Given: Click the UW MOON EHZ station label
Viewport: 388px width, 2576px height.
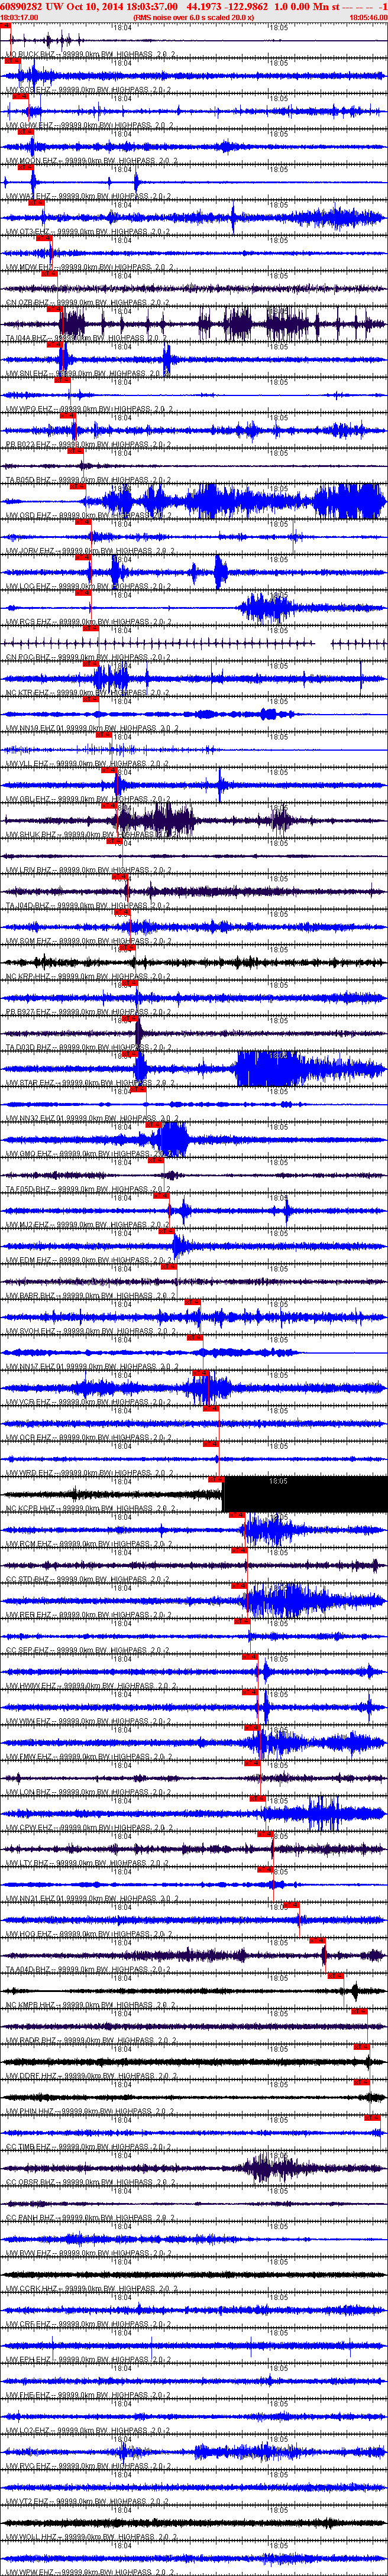Looking at the screenshot, I should click(30, 160).
